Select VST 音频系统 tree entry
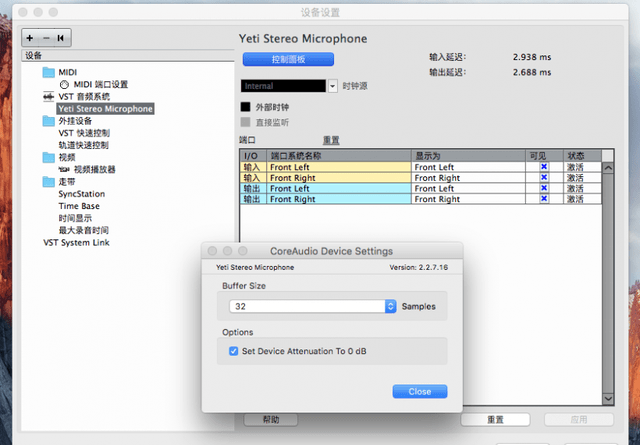This screenshot has height=445, width=640. (84, 97)
